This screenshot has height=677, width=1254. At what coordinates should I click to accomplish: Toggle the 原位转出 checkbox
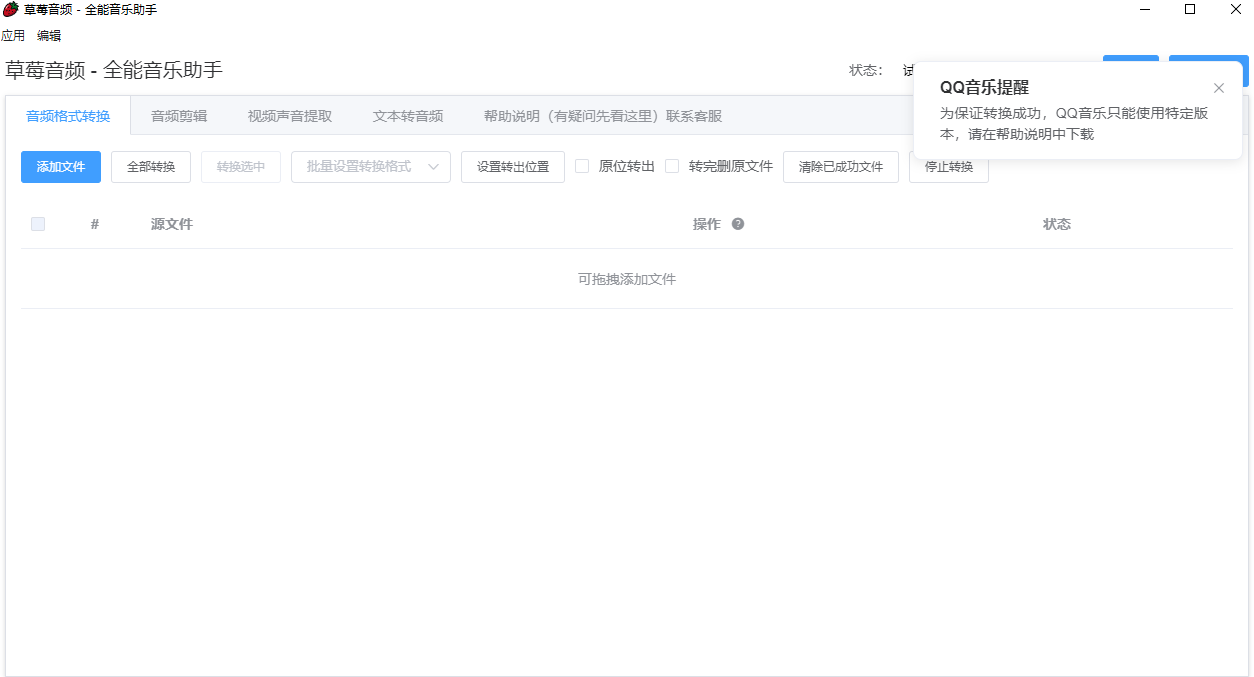(582, 166)
